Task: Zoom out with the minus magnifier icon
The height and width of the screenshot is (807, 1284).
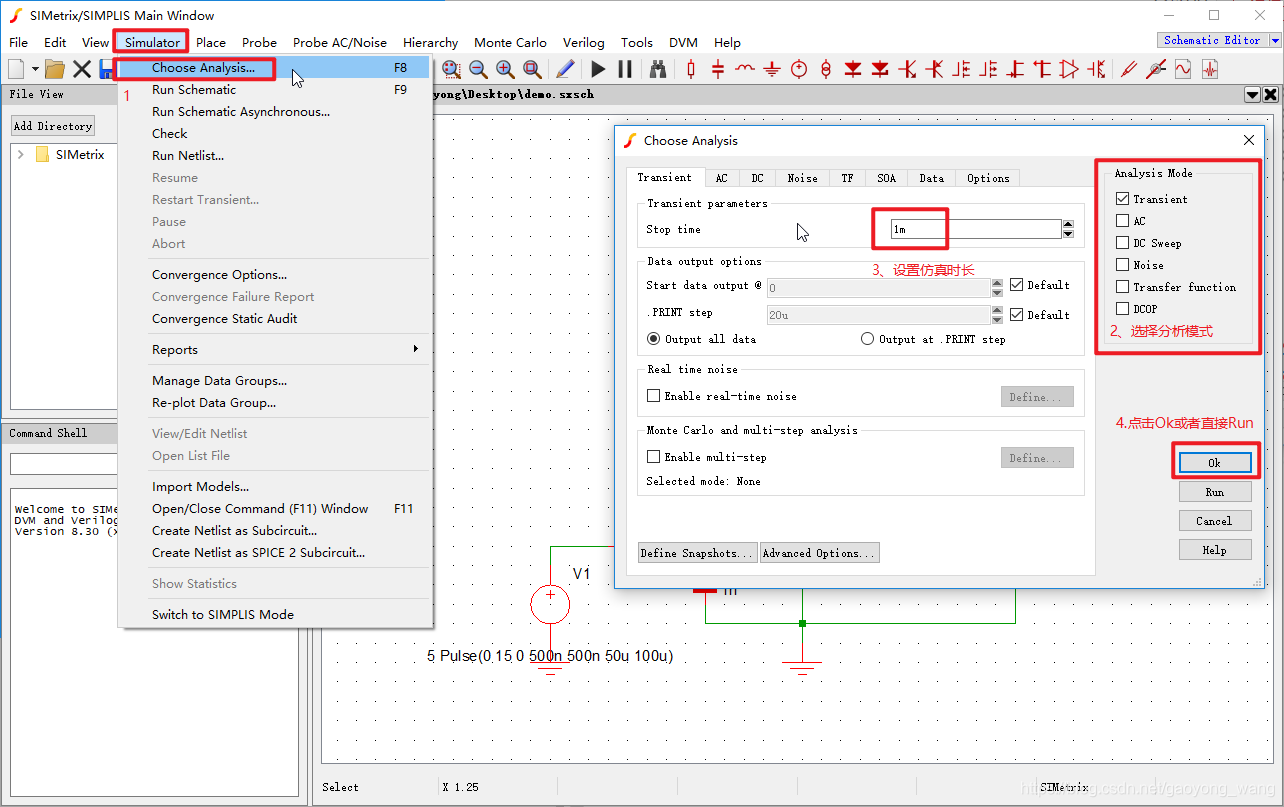Action: pos(478,69)
